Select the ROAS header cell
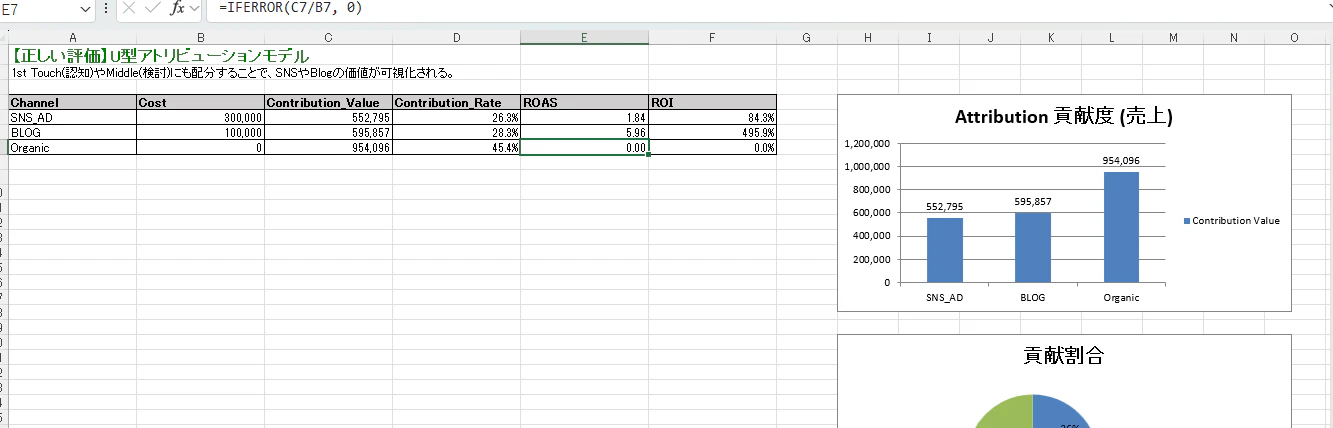The height and width of the screenshot is (428, 1333). coord(584,102)
